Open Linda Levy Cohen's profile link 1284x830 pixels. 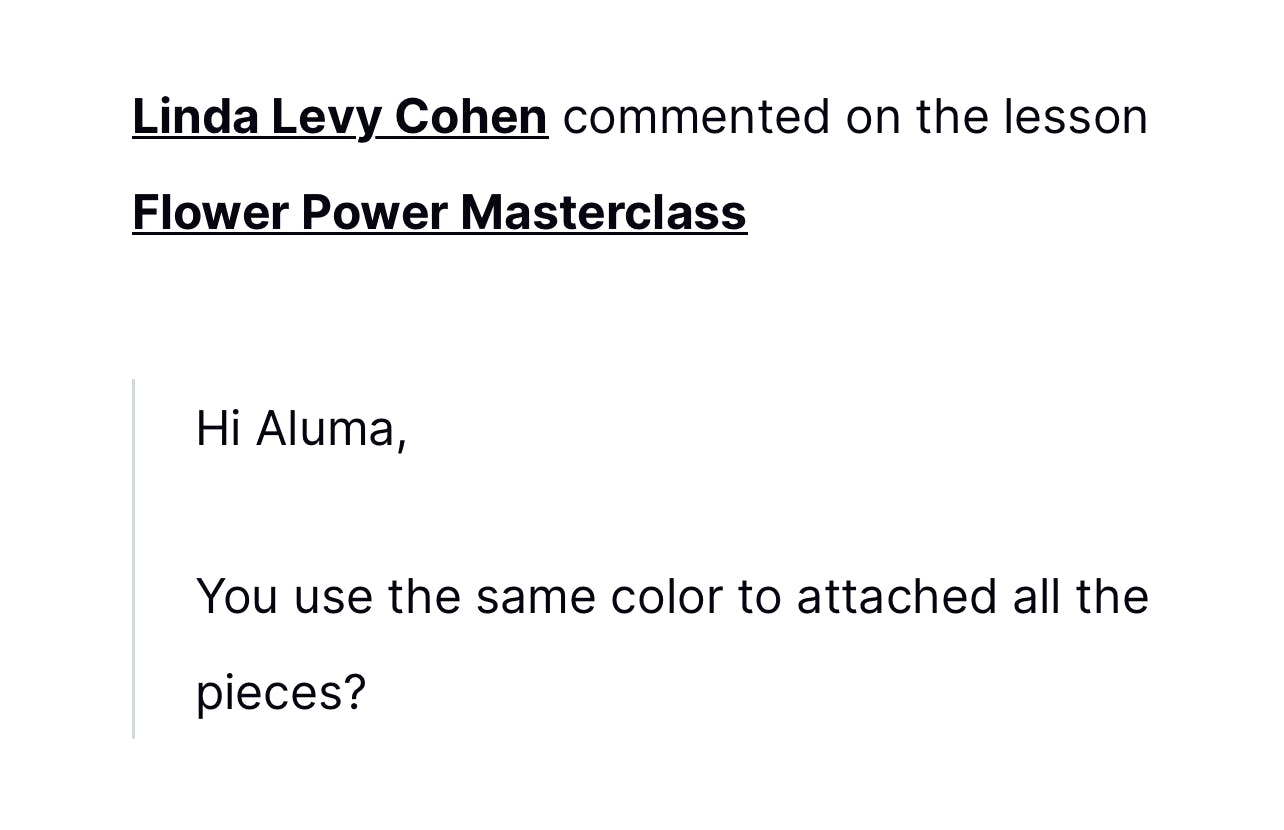point(339,117)
